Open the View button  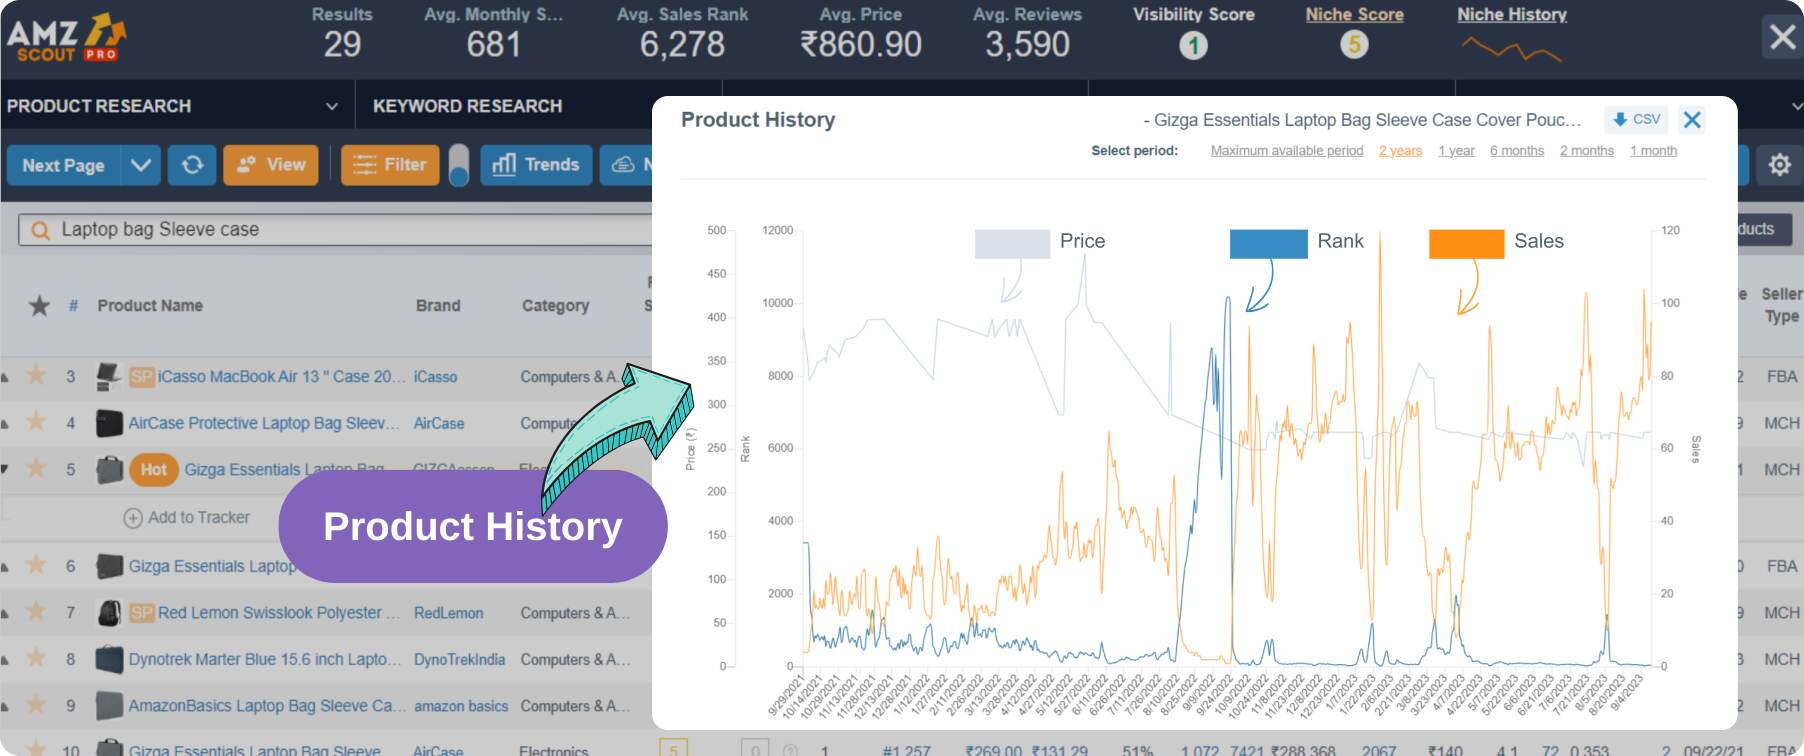[271, 165]
